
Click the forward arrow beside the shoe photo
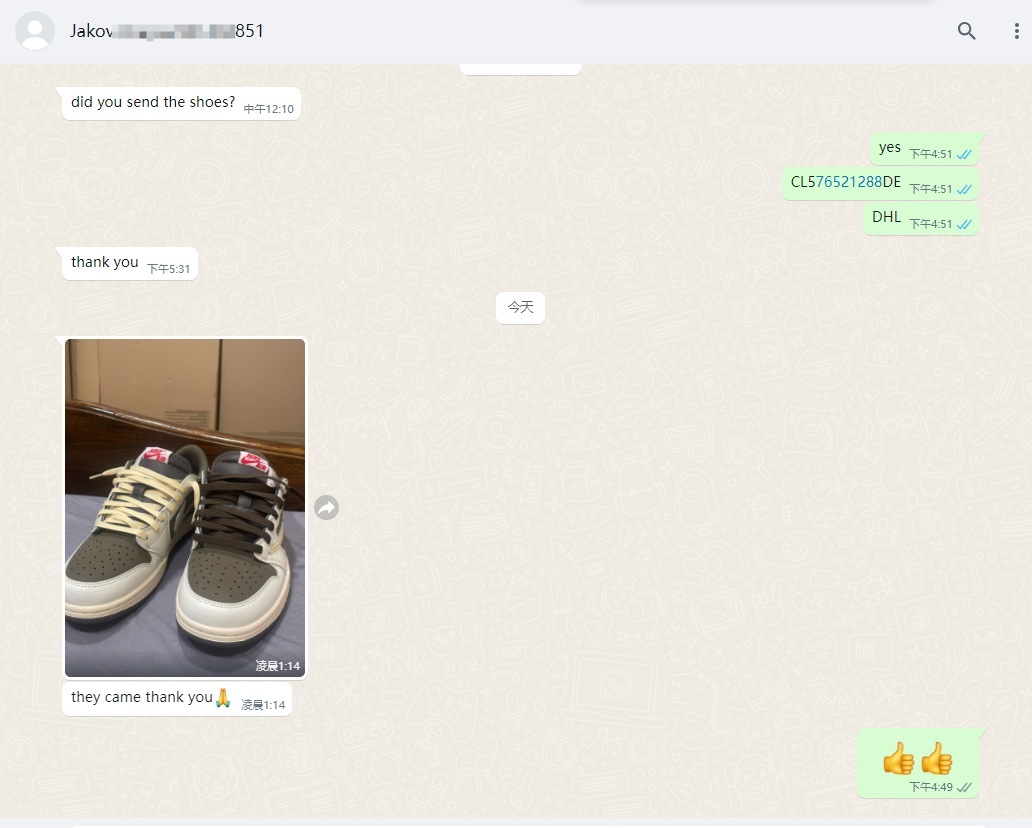click(326, 508)
